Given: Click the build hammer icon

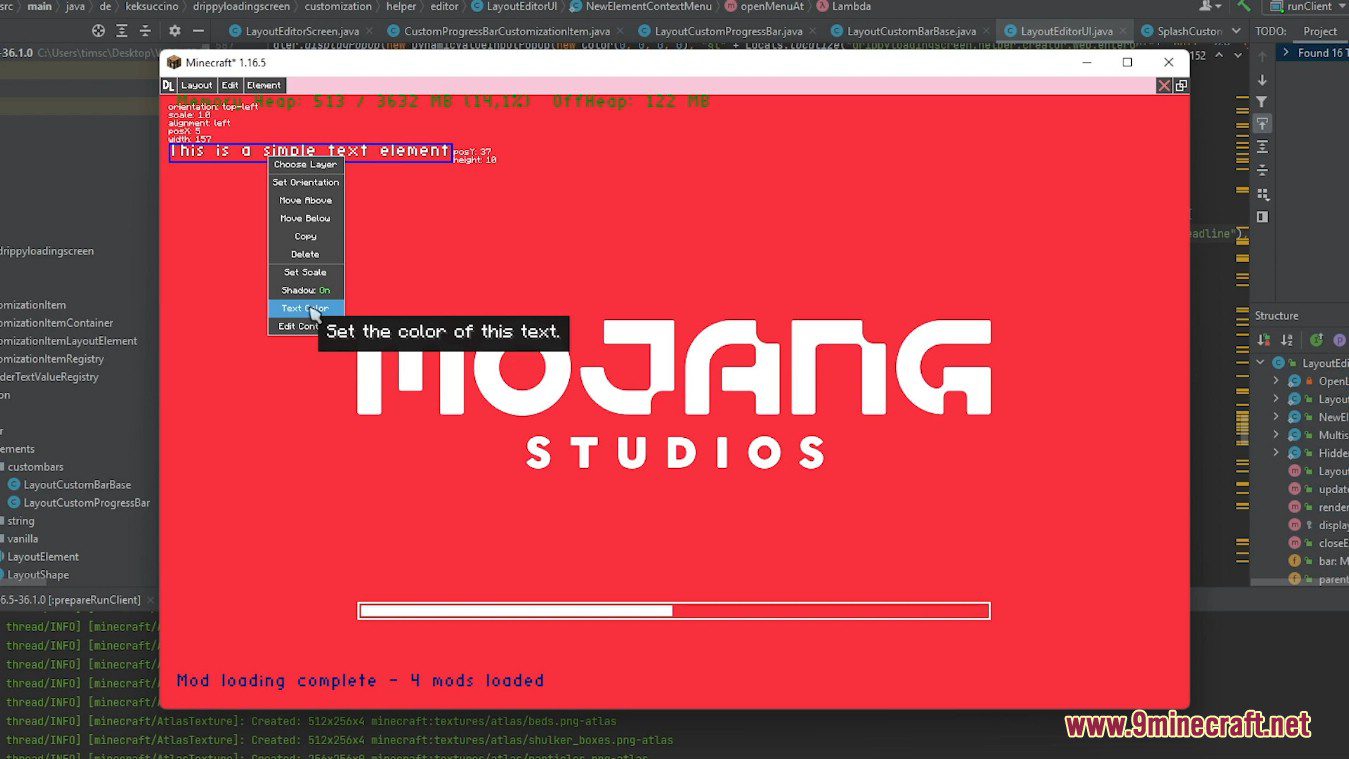Looking at the screenshot, I should (x=1243, y=6).
